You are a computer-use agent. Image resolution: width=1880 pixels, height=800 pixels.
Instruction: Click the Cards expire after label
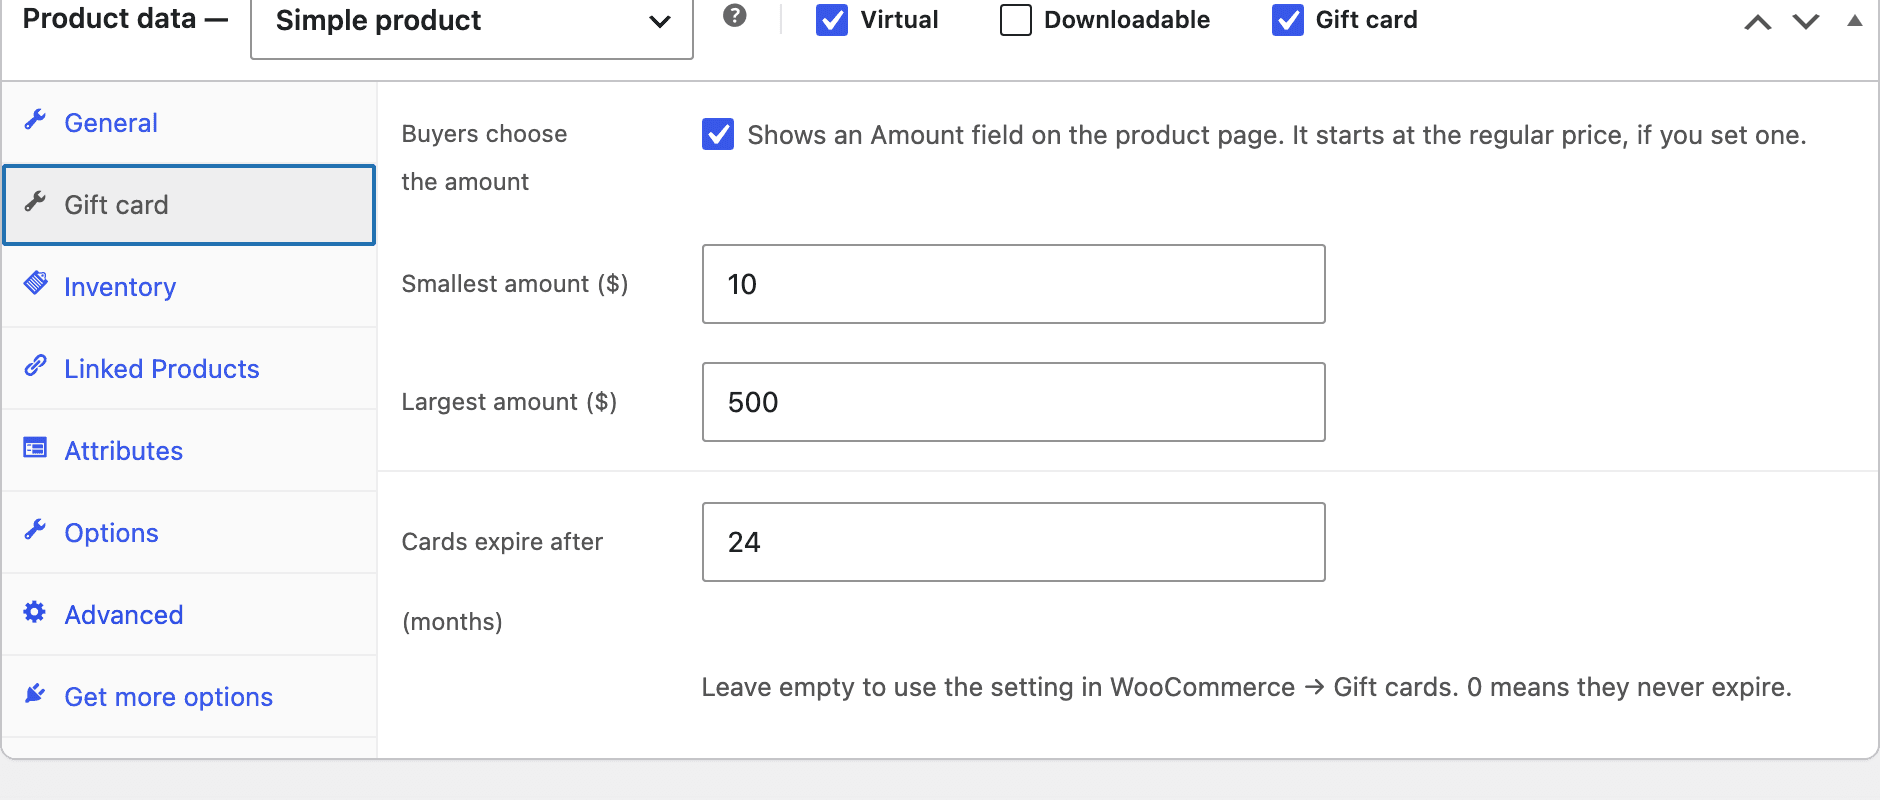(x=502, y=542)
